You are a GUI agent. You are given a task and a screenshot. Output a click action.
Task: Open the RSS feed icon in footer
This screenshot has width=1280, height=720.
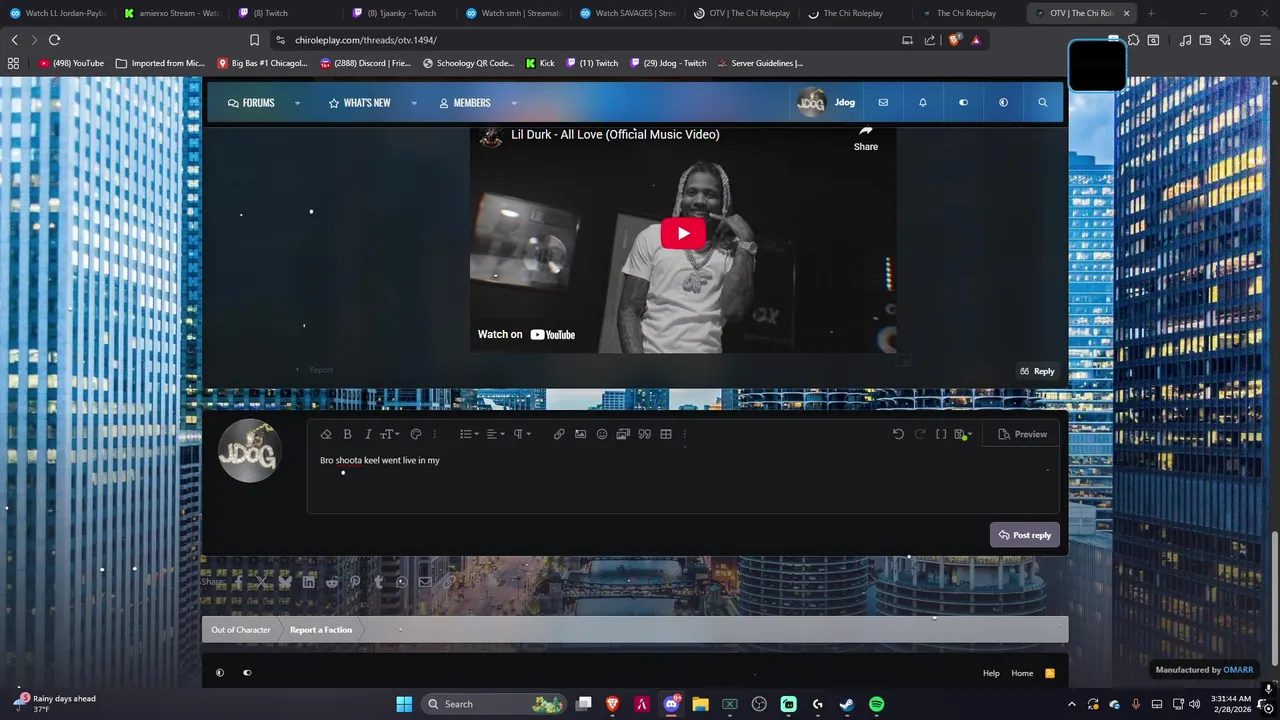[1050, 673]
